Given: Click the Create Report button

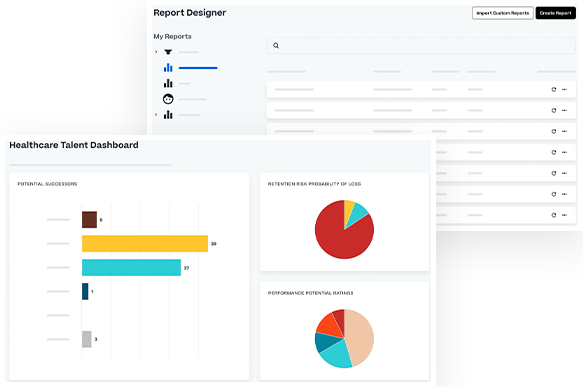Looking at the screenshot, I should [555, 13].
